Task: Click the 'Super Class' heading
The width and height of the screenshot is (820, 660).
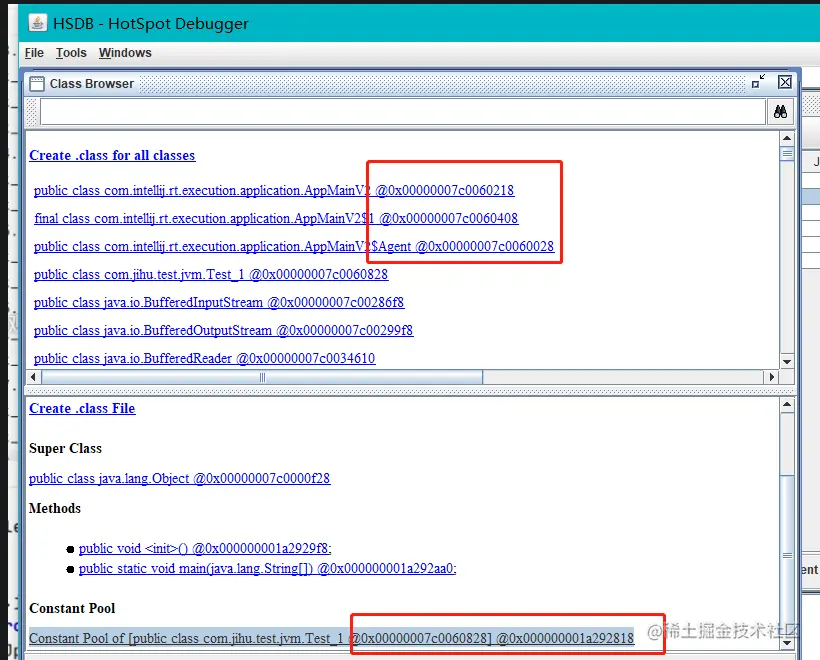Action: (65, 449)
